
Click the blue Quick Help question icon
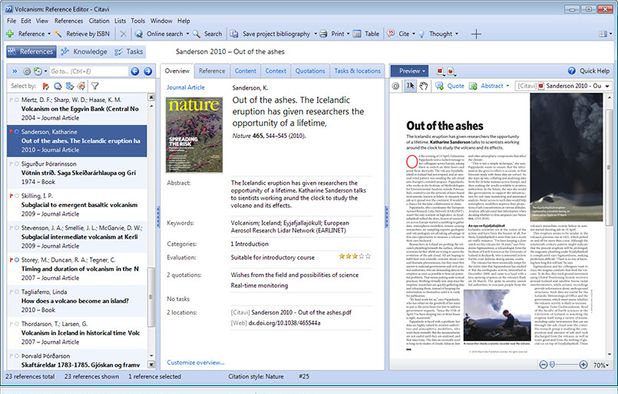pos(571,71)
